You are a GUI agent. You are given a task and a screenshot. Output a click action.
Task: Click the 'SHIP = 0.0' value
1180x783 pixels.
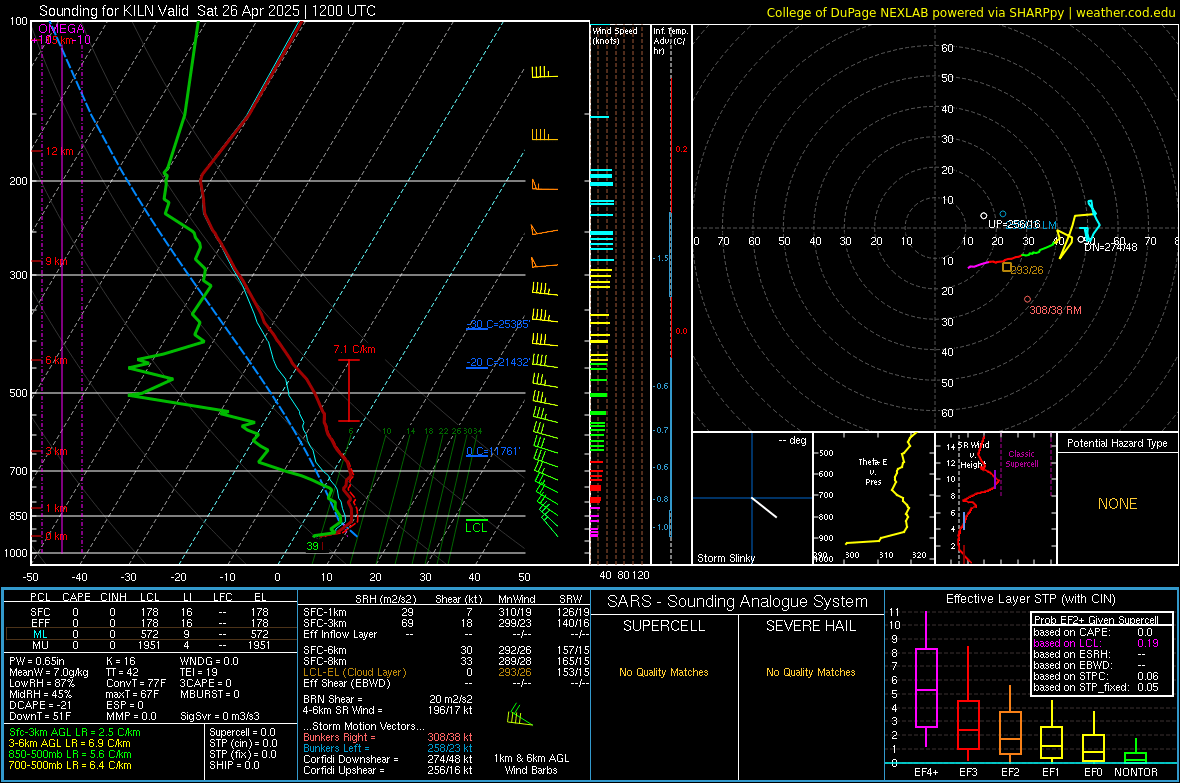coord(234,766)
